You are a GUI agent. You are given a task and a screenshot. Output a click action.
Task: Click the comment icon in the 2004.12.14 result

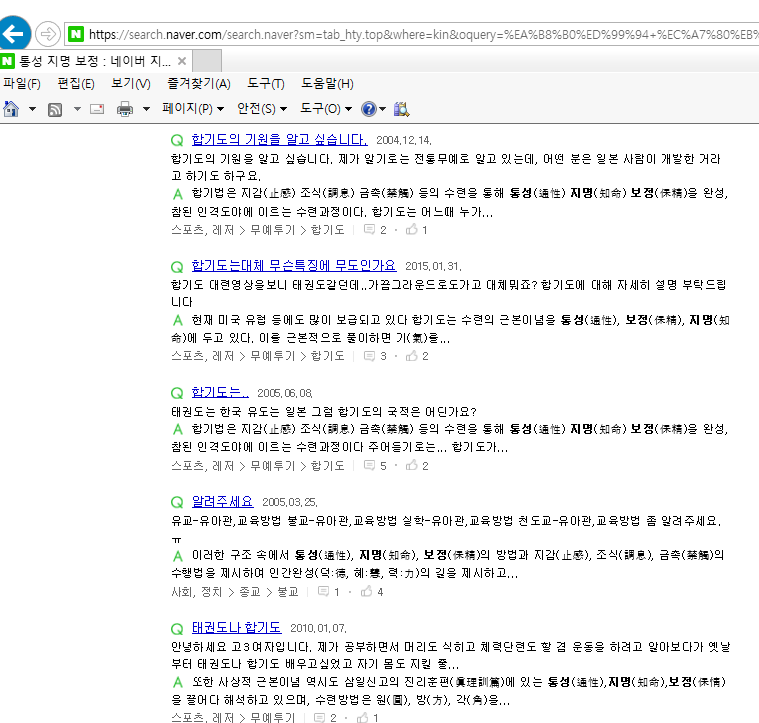pos(369,229)
